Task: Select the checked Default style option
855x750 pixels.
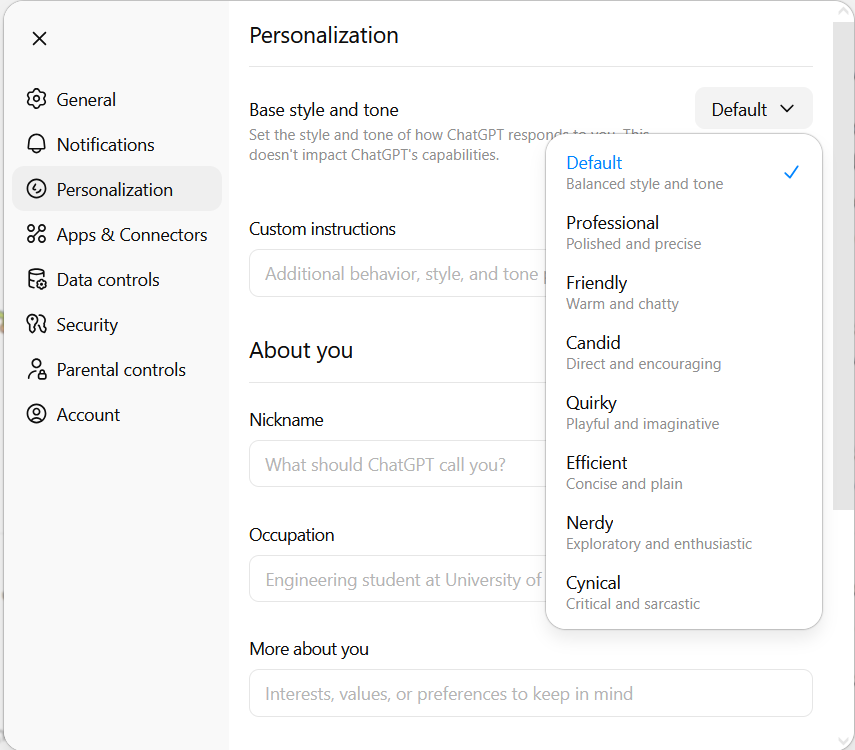Action: tap(683, 172)
